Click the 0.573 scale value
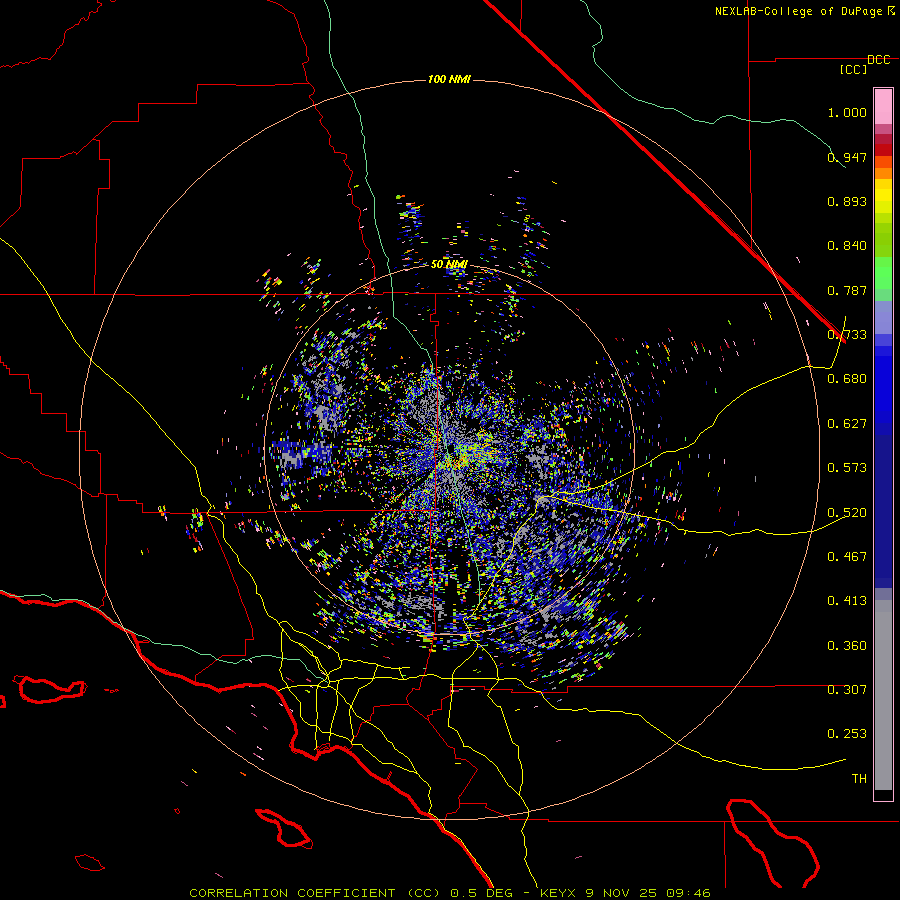Screen dimensions: 900x900 pos(847,468)
